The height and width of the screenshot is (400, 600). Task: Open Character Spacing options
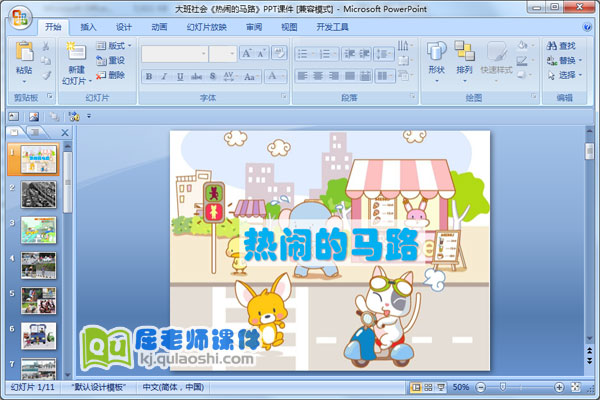coord(229,77)
